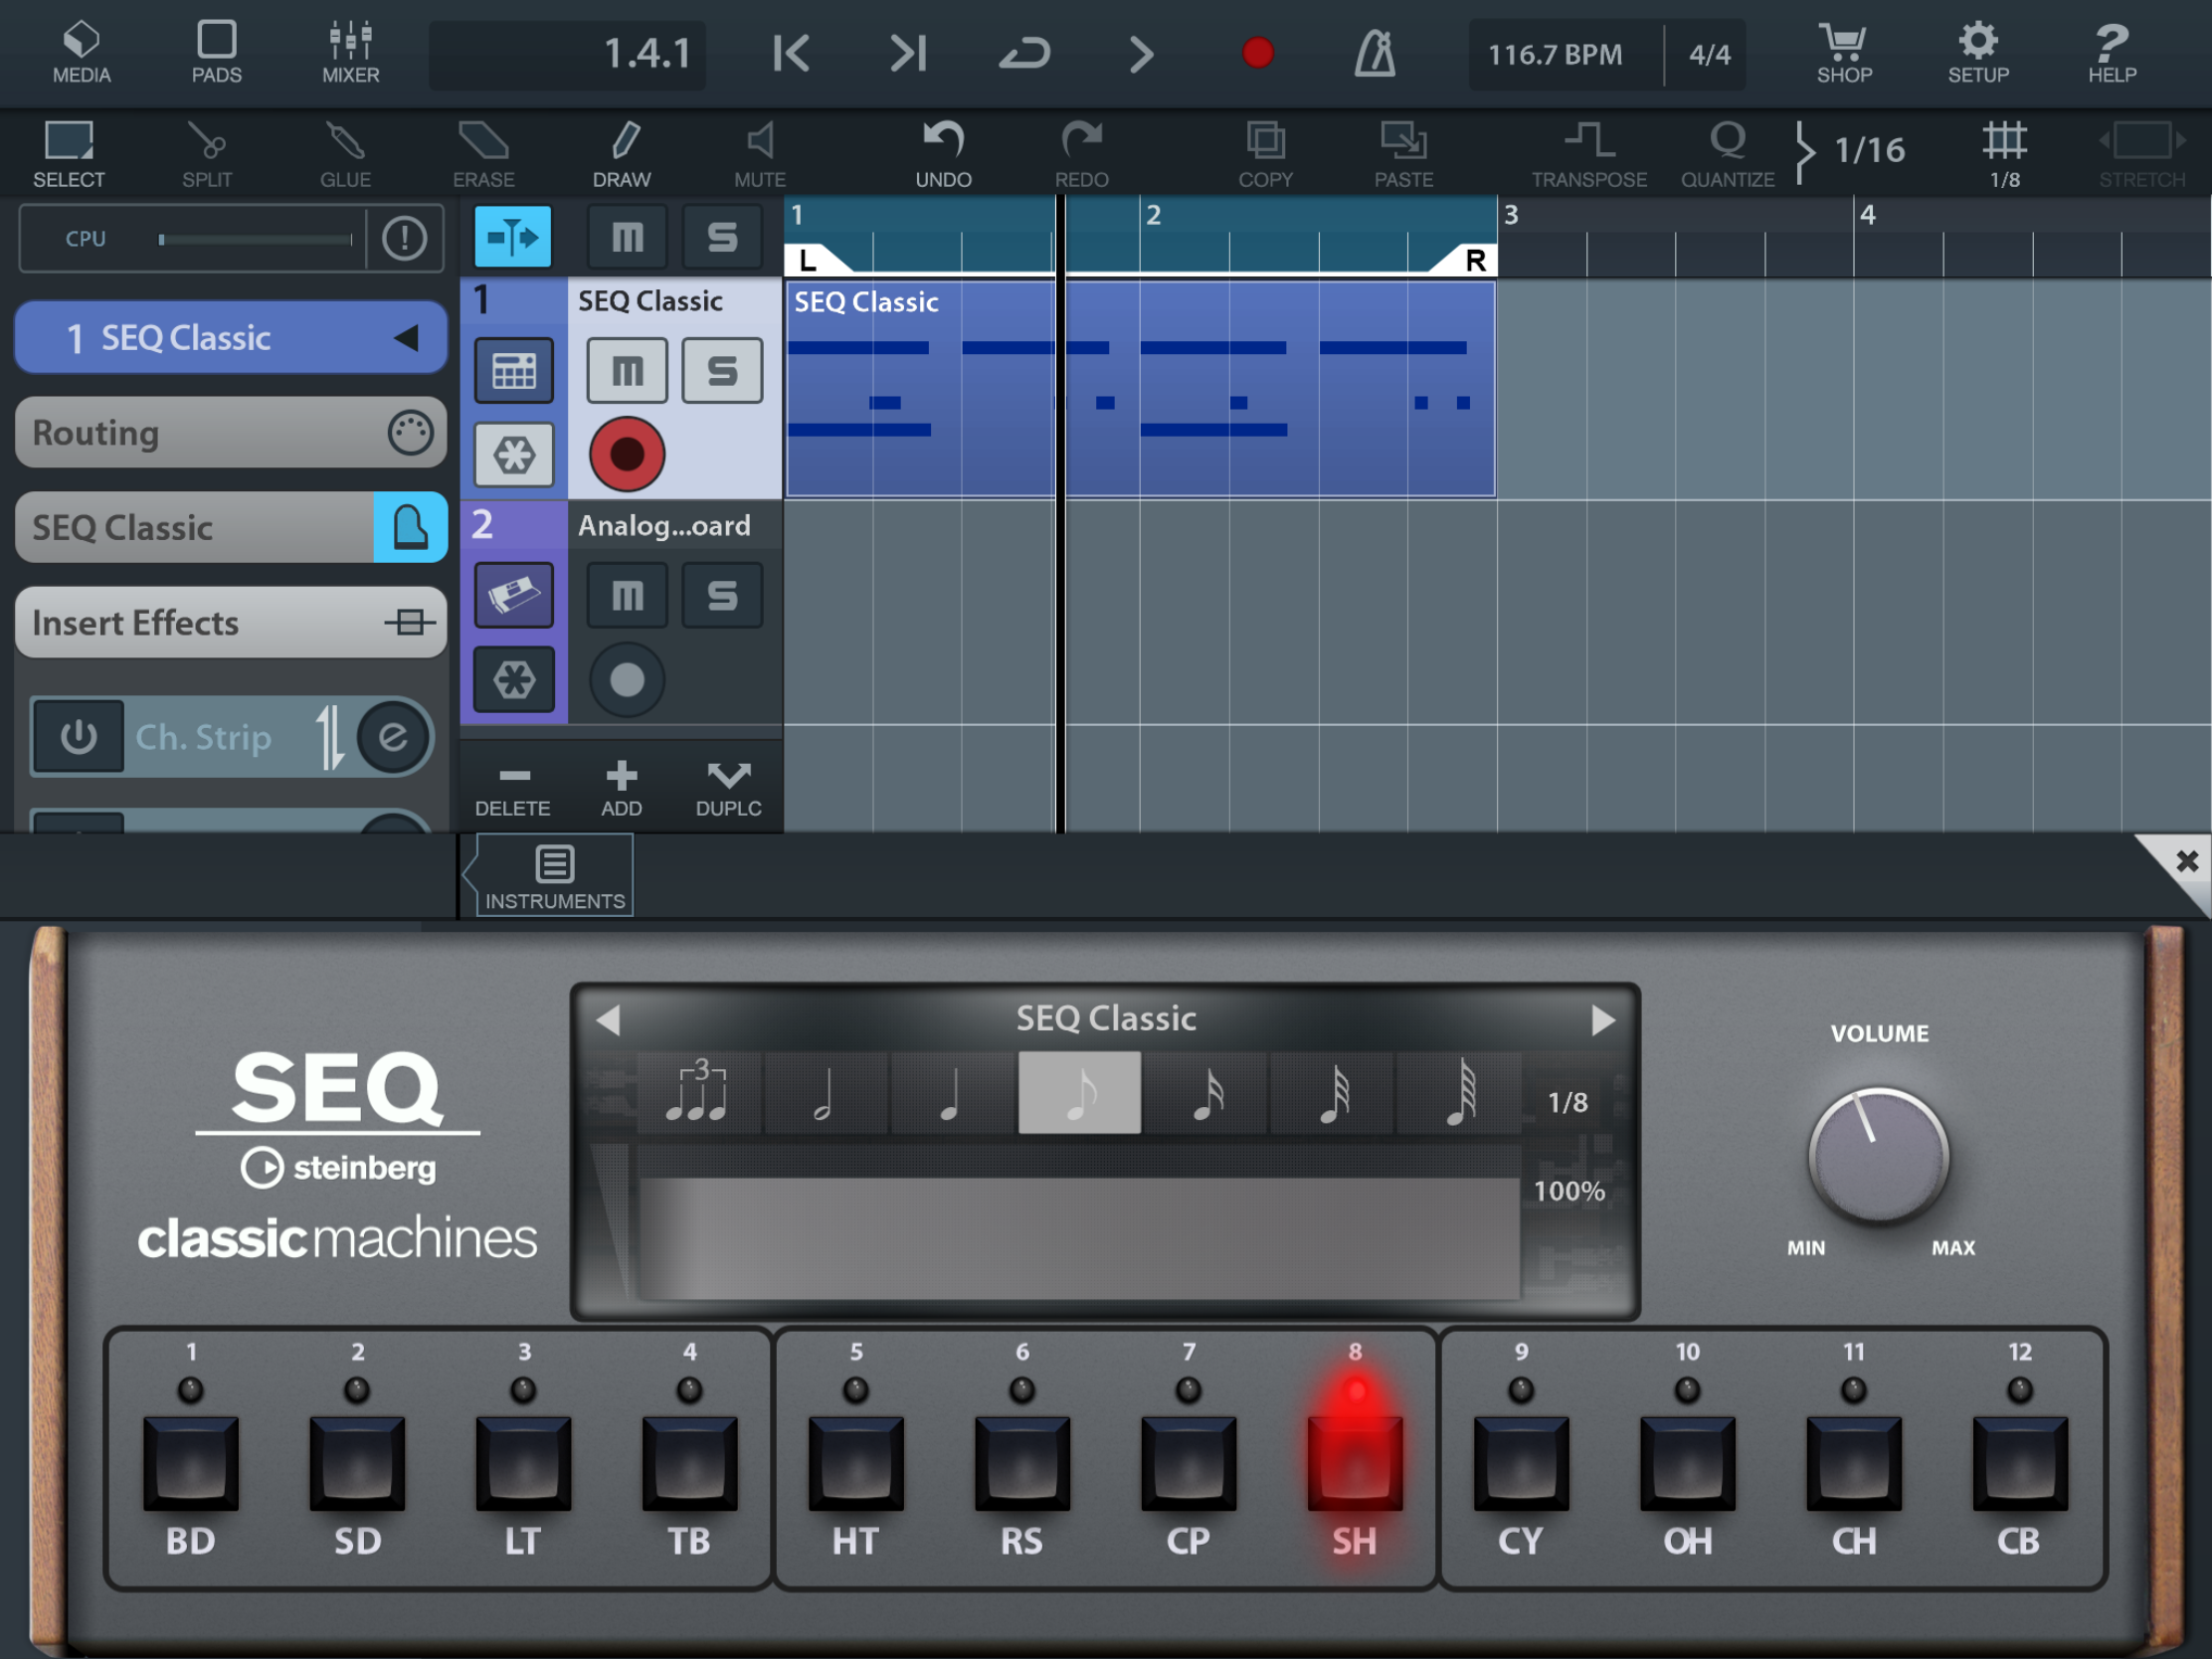Screen dimensions: 2212x1659
Task: Open the INSTRUMENTS tab
Action: (555, 877)
